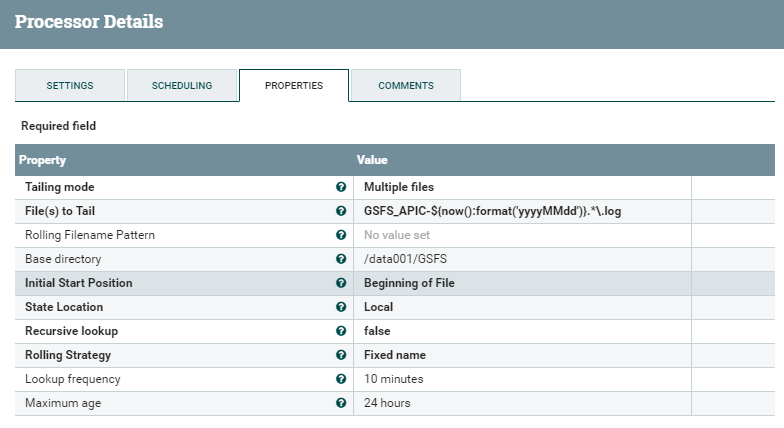Click help icon next to Lookup frequency

[x=341, y=379]
